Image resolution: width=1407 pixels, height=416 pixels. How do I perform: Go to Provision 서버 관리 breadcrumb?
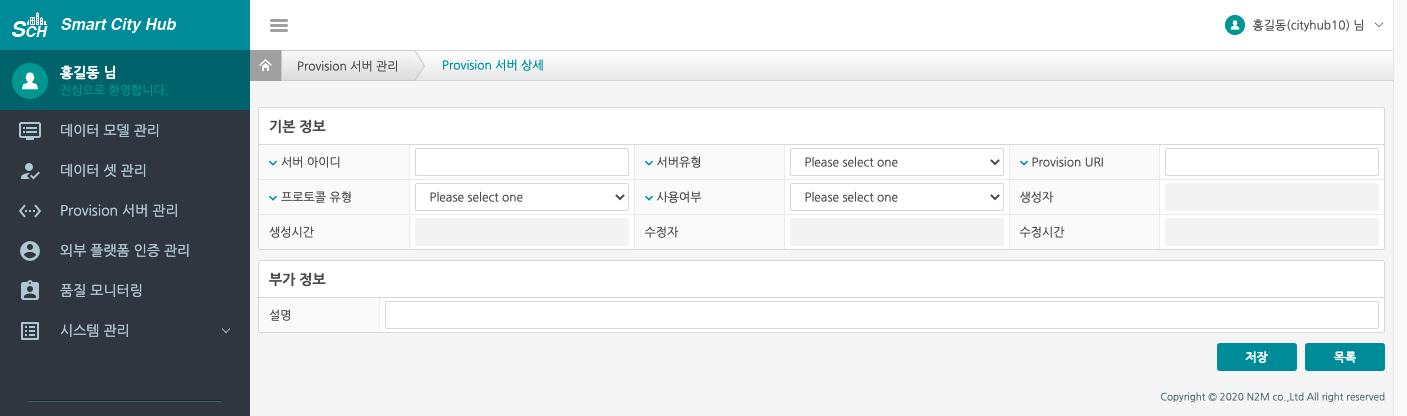pos(347,66)
